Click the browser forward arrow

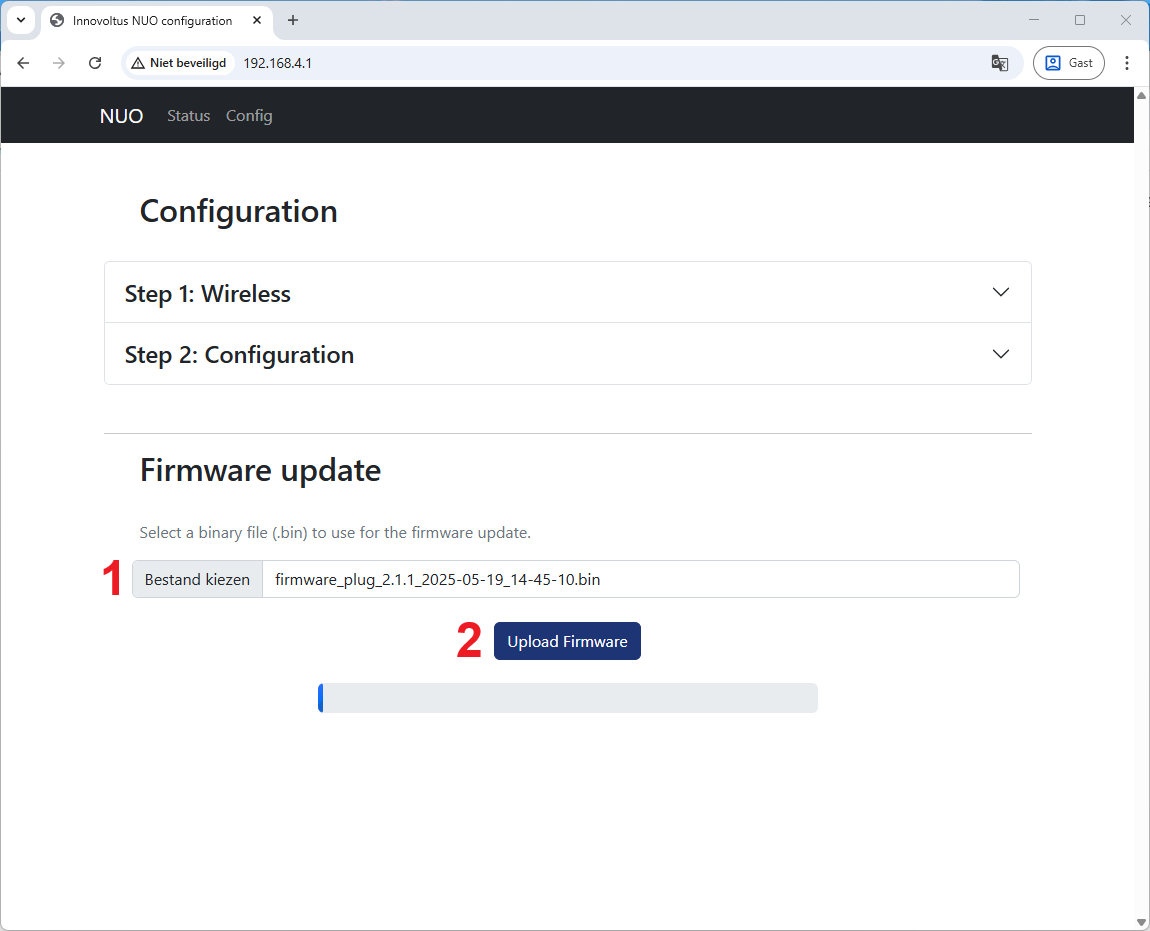tap(59, 63)
